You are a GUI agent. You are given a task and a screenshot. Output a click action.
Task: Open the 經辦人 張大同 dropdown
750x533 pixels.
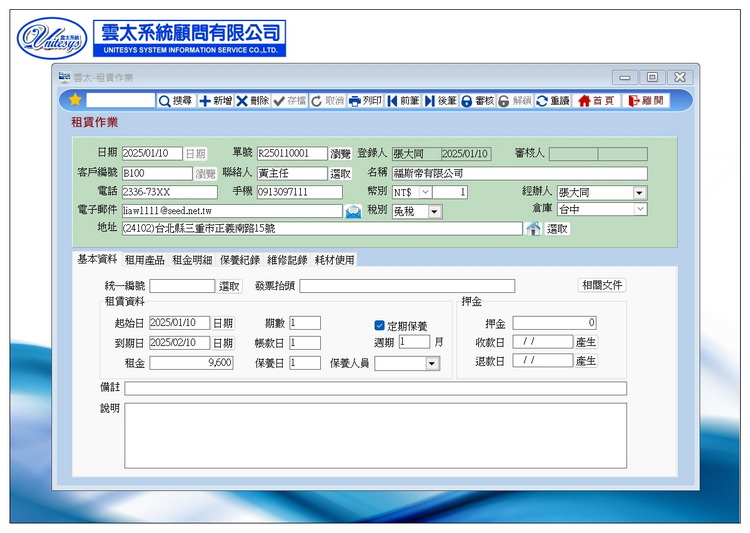pyautogui.click(x=640, y=193)
